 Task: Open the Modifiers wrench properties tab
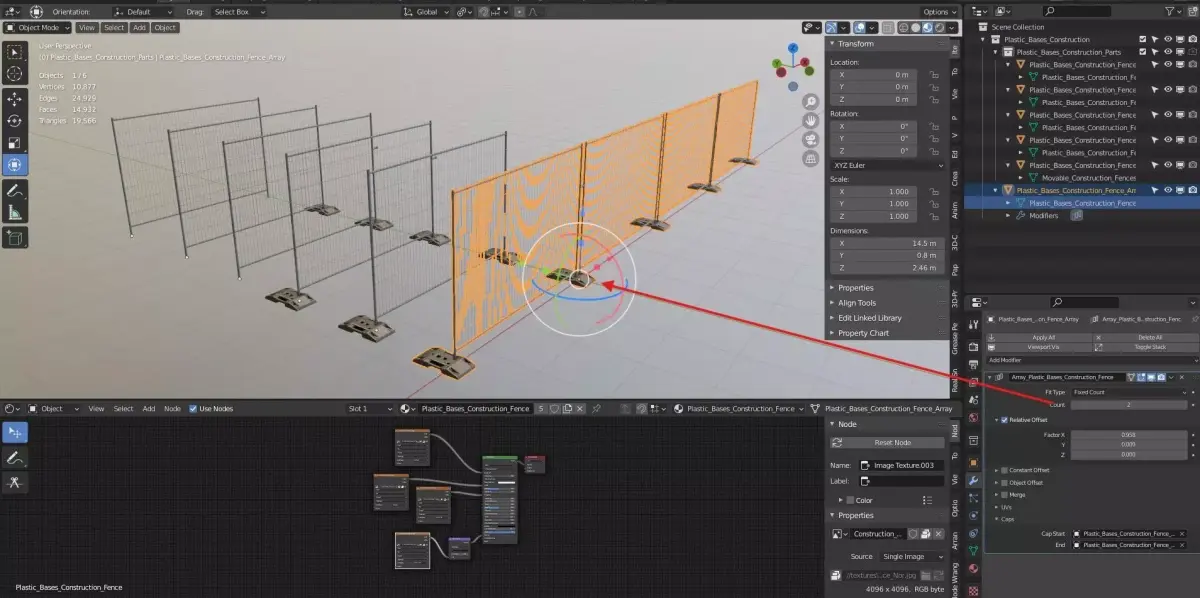click(973, 480)
